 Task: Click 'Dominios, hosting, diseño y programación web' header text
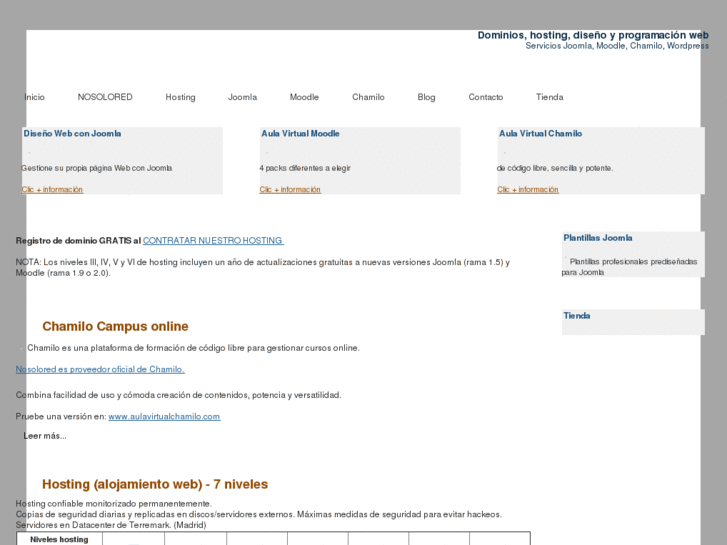[x=593, y=35]
